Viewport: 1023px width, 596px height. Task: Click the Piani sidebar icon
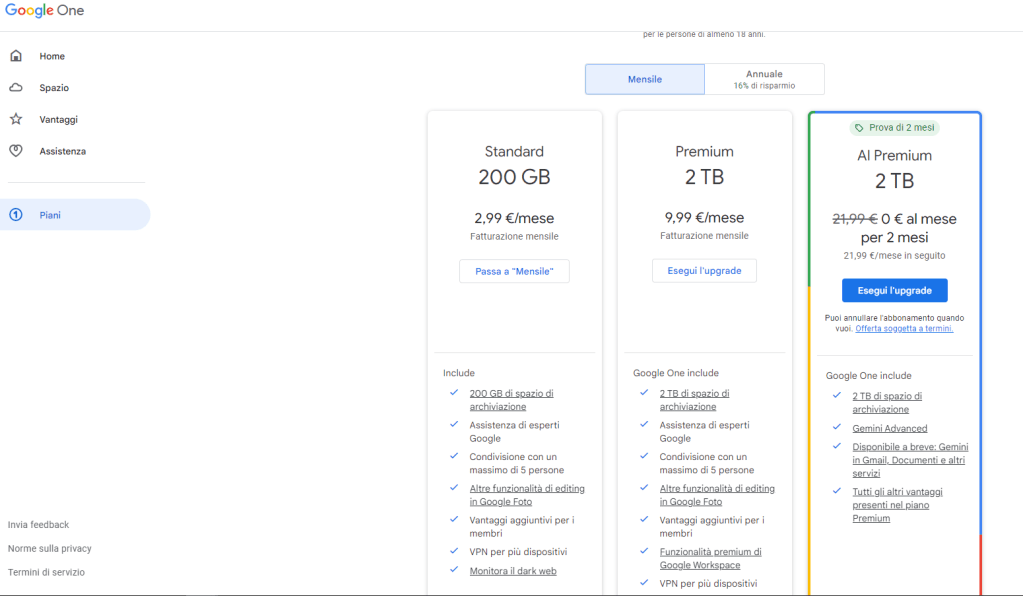coord(16,215)
